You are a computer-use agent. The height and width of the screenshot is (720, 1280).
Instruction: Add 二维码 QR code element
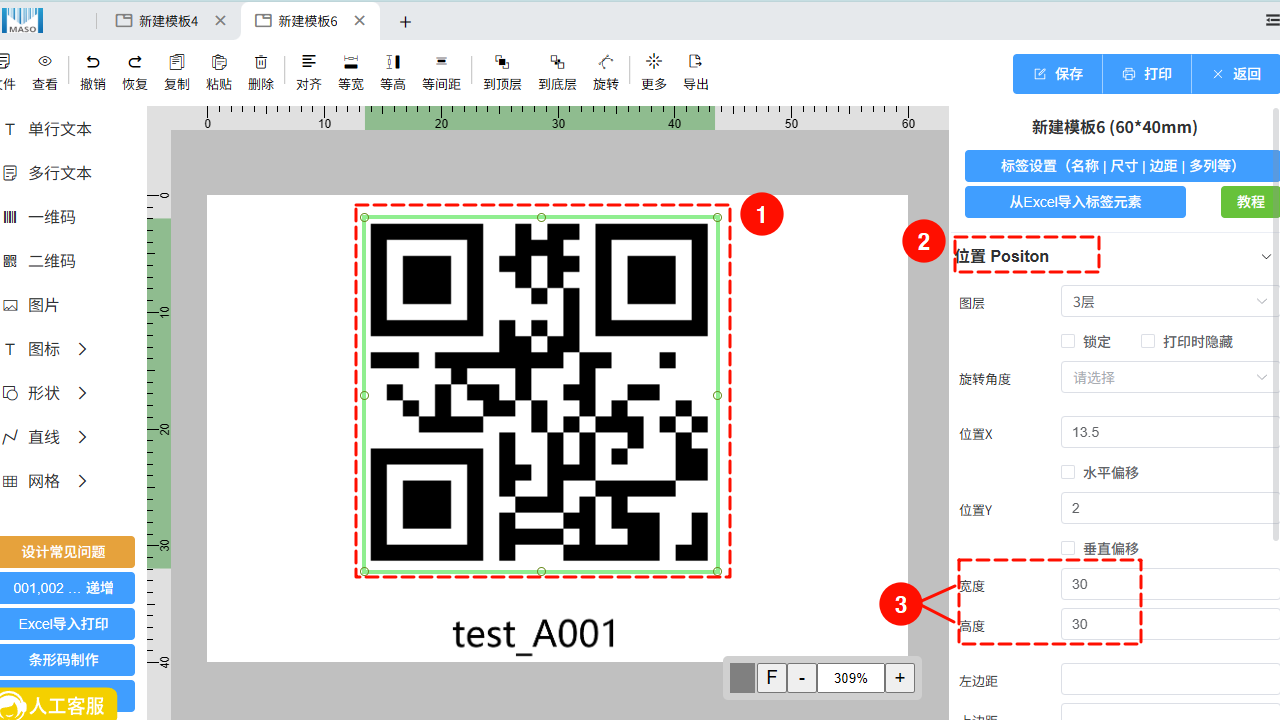[52, 261]
